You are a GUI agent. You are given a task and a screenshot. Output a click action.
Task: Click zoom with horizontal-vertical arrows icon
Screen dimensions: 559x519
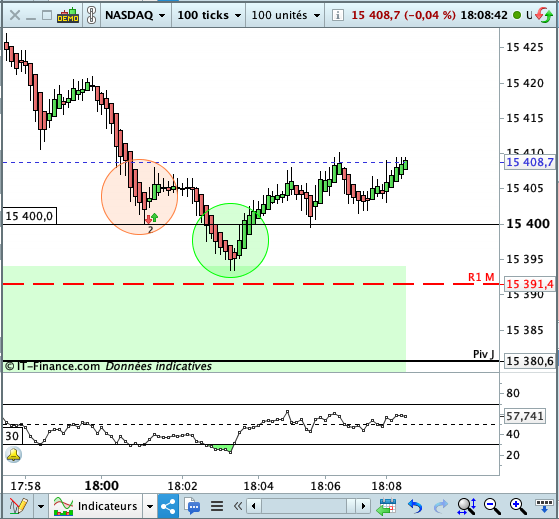[466, 506]
